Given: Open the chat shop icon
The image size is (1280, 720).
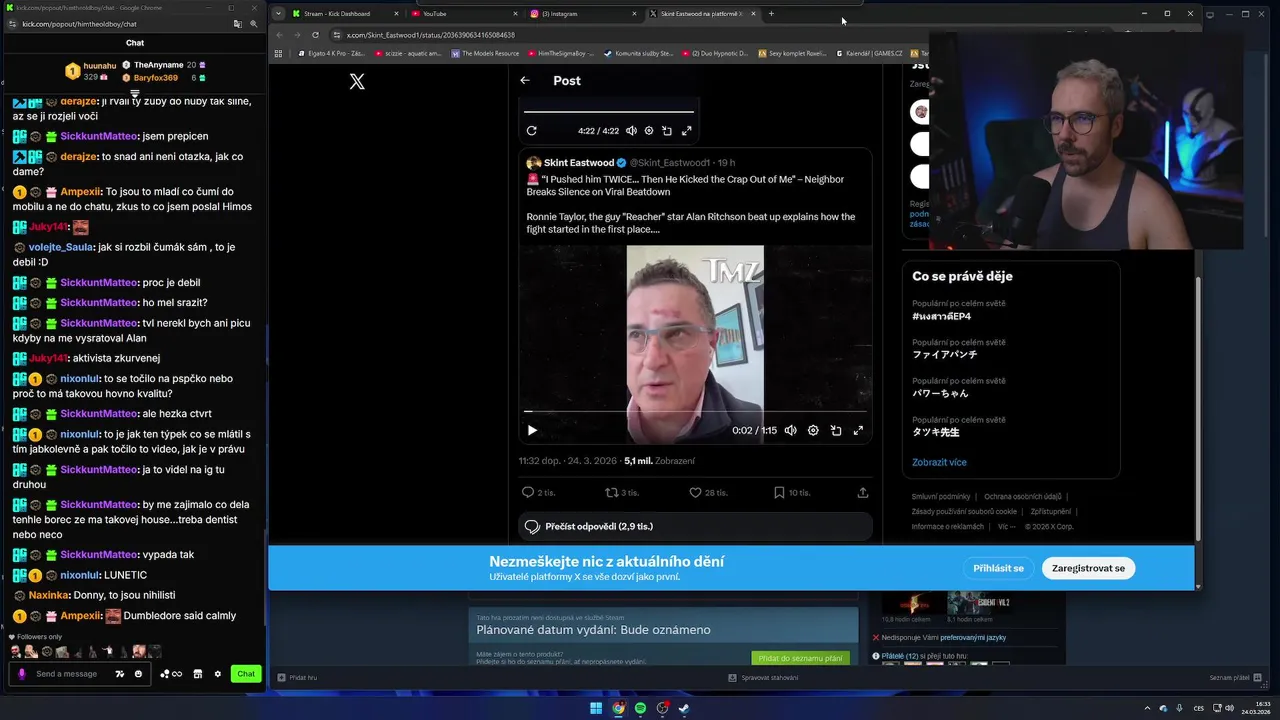Looking at the screenshot, I should pyautogui.click(x=197, y=674).
